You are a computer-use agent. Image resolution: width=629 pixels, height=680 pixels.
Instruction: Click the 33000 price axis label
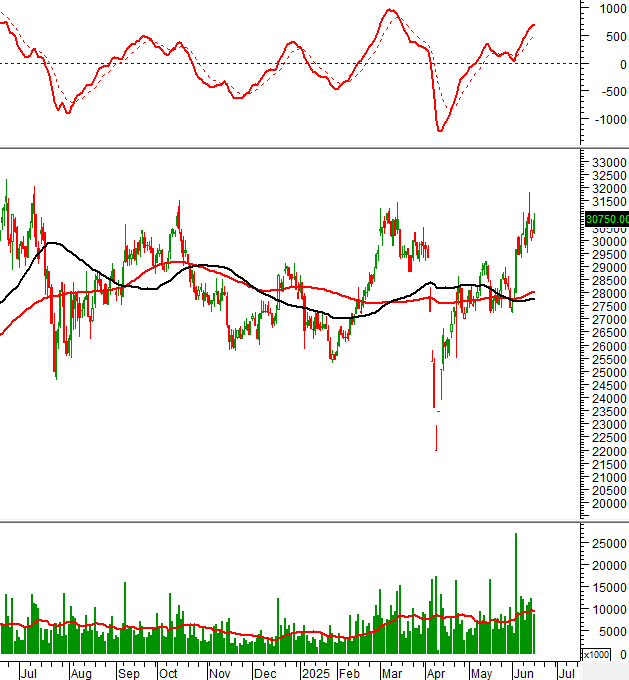[609, 163]
